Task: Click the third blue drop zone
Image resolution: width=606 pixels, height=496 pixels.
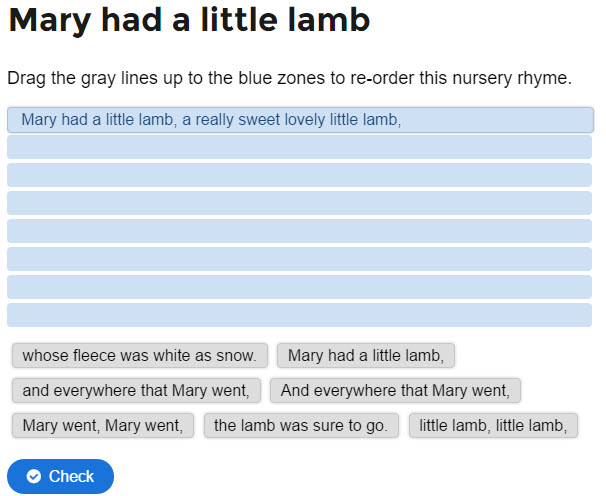Action: point(300,175)
